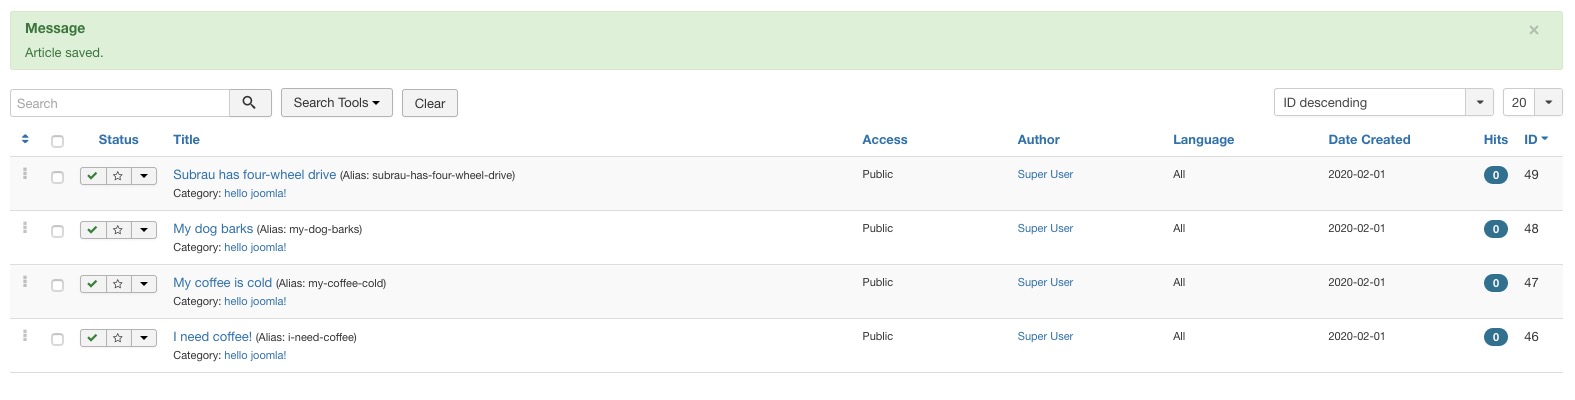The height and width of the screenshot is (400, 1575).
Task: Dismiss the Article saved message
Action: coord(1533,30)
